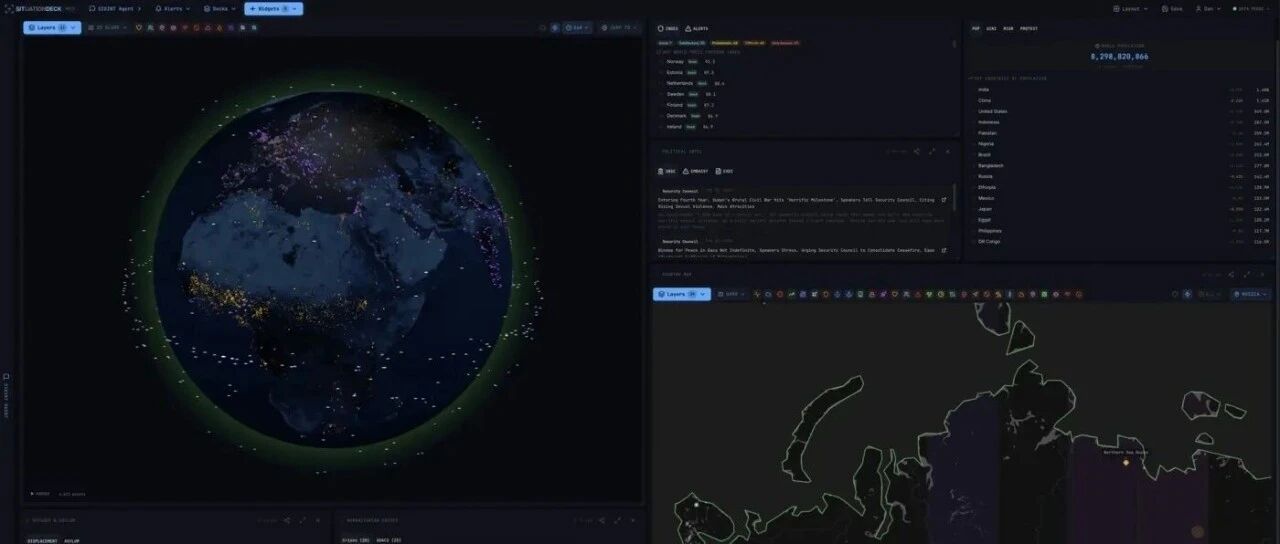Select the Finland row

[805, 105]
